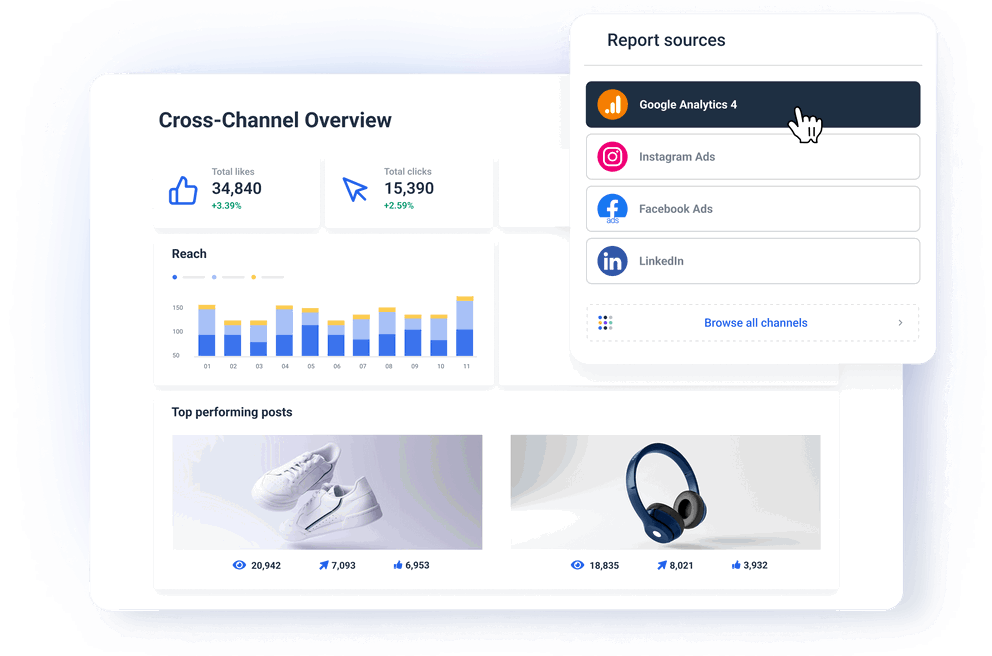This screenshot has height=656, width=992.
Task: Click the Browse all channels link
Action: click(x=756, y=322)
